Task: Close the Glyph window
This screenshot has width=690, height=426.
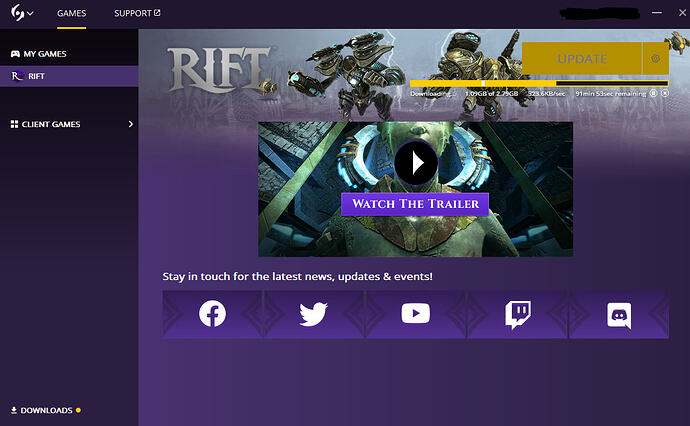Action: click(x=682, y=13)
